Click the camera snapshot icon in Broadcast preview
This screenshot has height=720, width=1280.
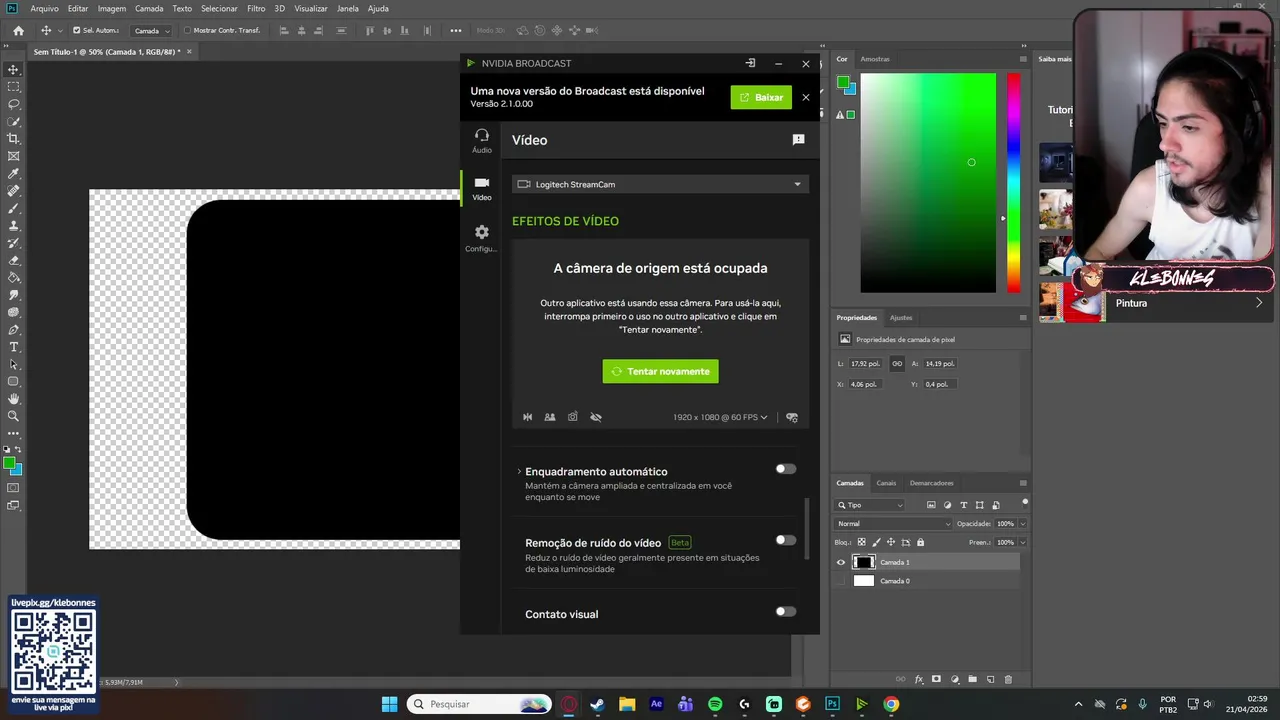pos(573,417)
